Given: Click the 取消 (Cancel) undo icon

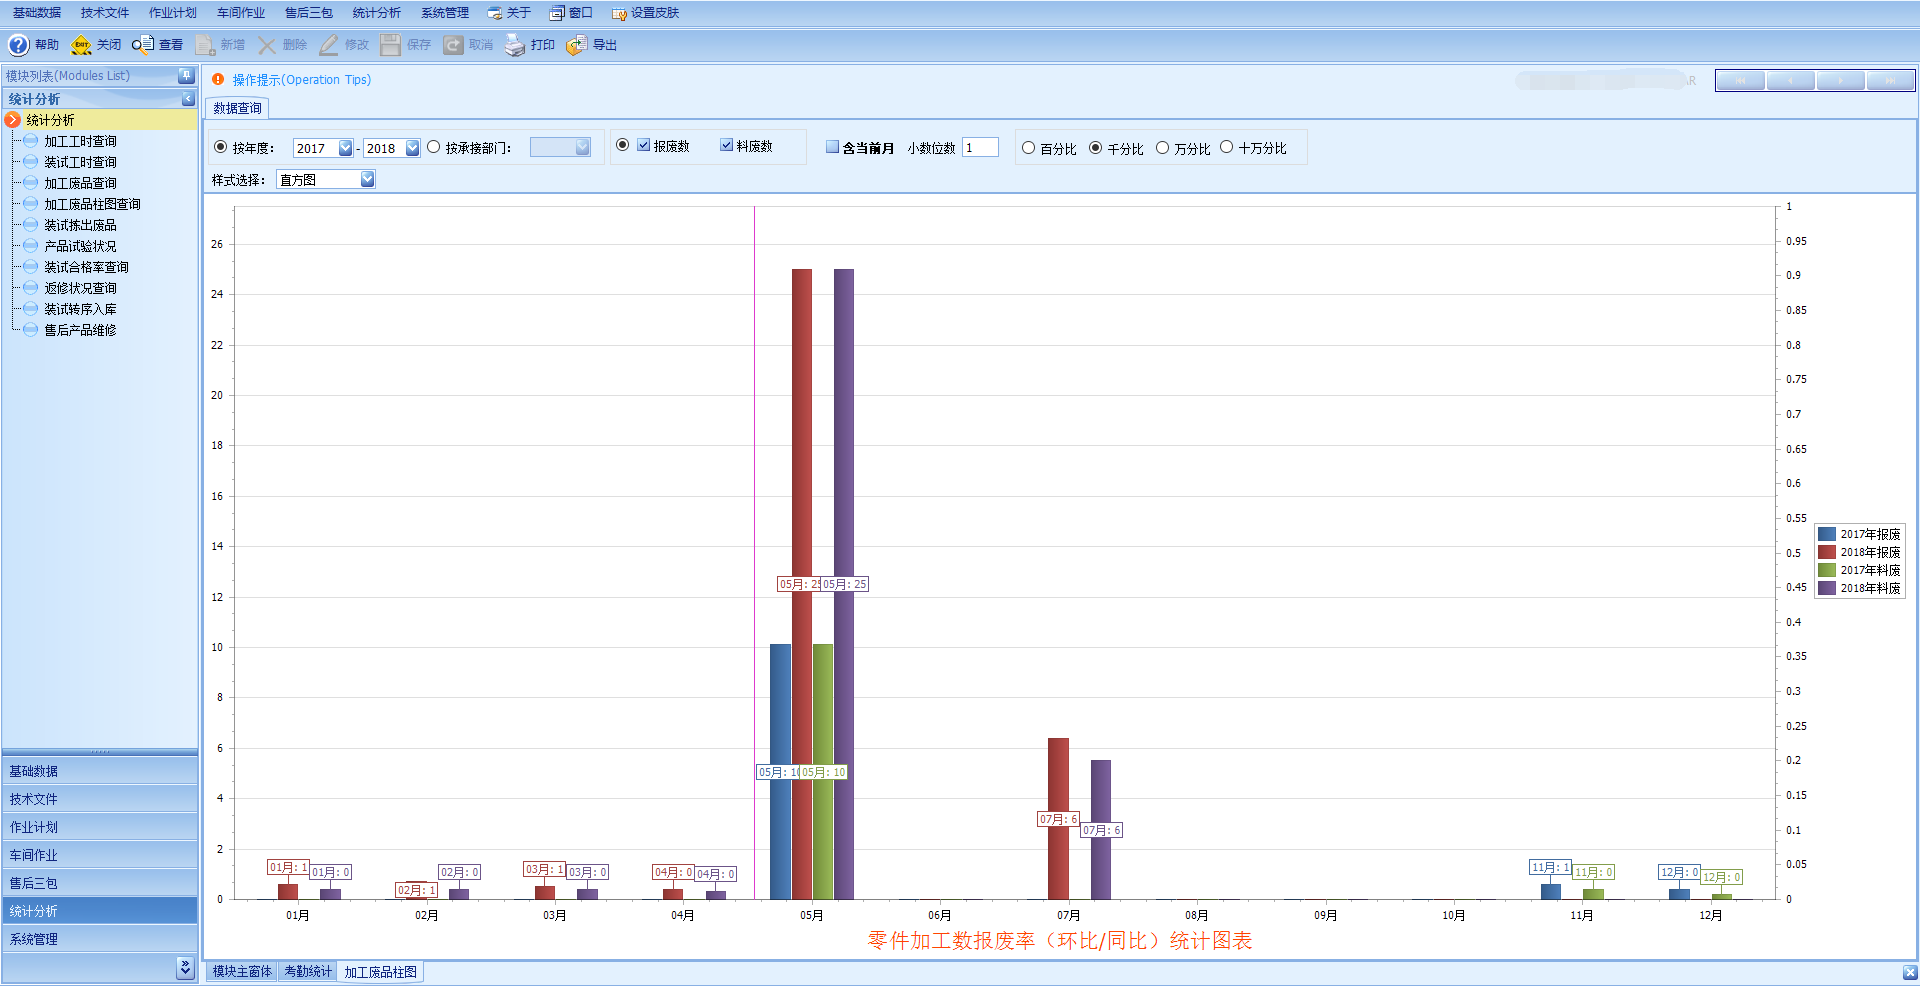Looking at the screenshot, I should click(453, 45).
